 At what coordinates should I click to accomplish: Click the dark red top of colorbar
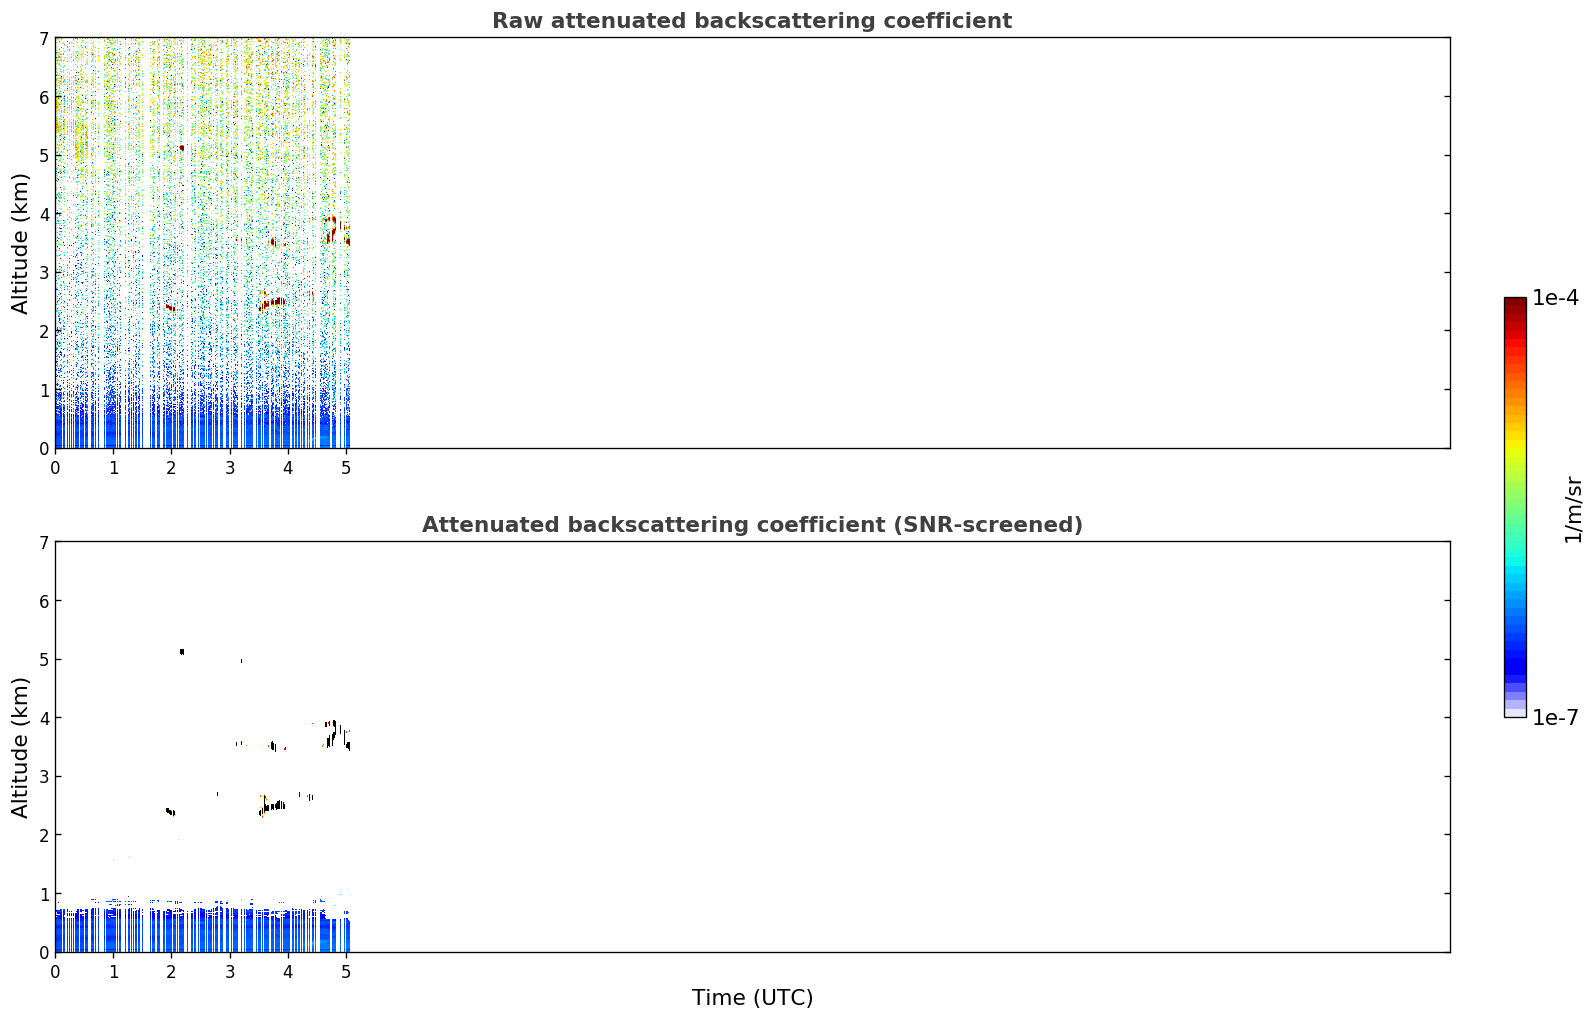(1515, 304)
